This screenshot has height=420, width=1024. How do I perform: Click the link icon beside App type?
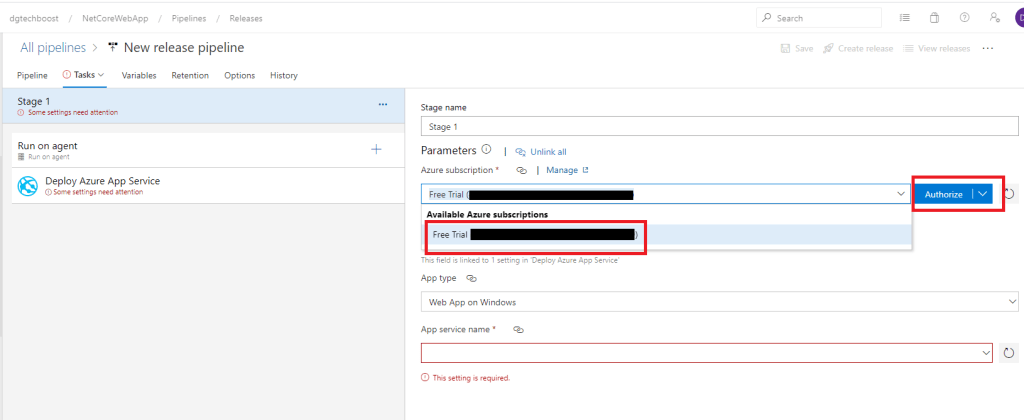point(471,279)
